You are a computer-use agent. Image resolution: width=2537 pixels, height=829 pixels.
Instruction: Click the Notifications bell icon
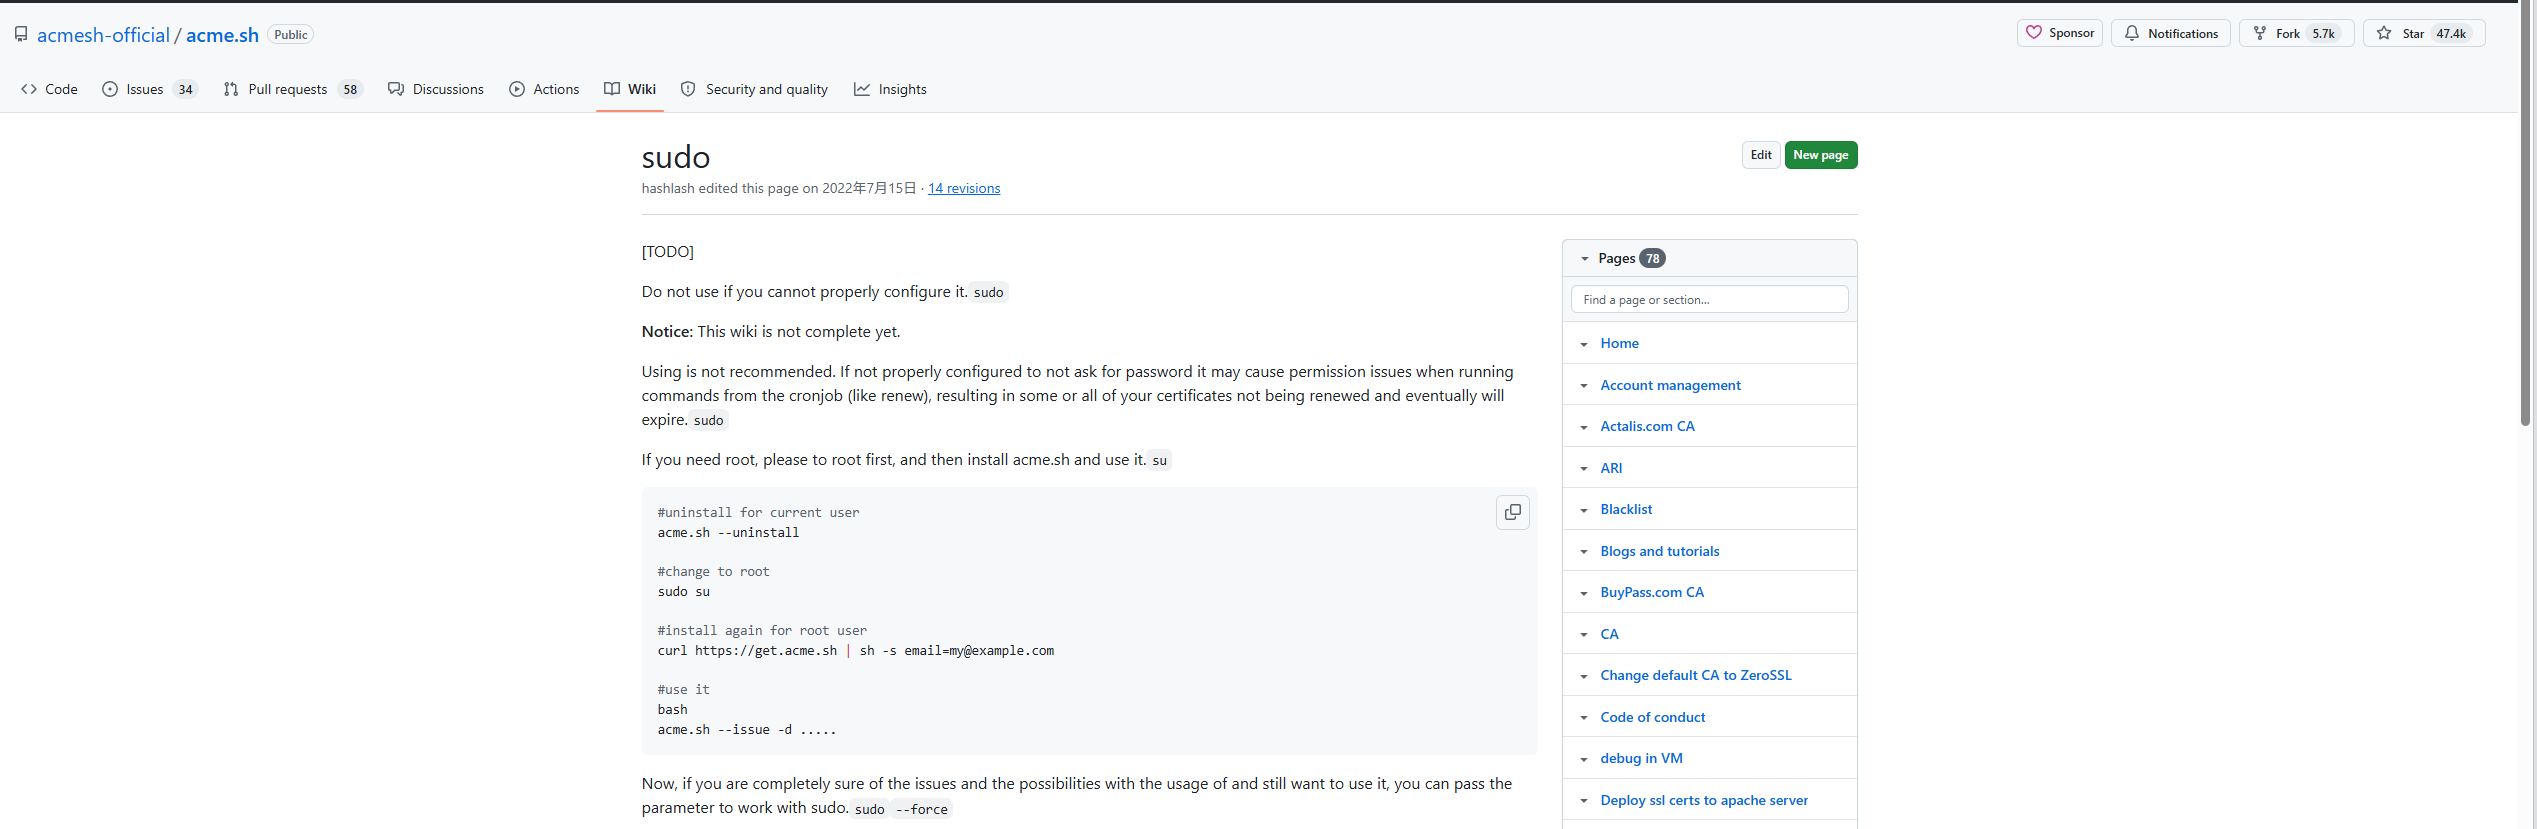(x=2132, y=33)
